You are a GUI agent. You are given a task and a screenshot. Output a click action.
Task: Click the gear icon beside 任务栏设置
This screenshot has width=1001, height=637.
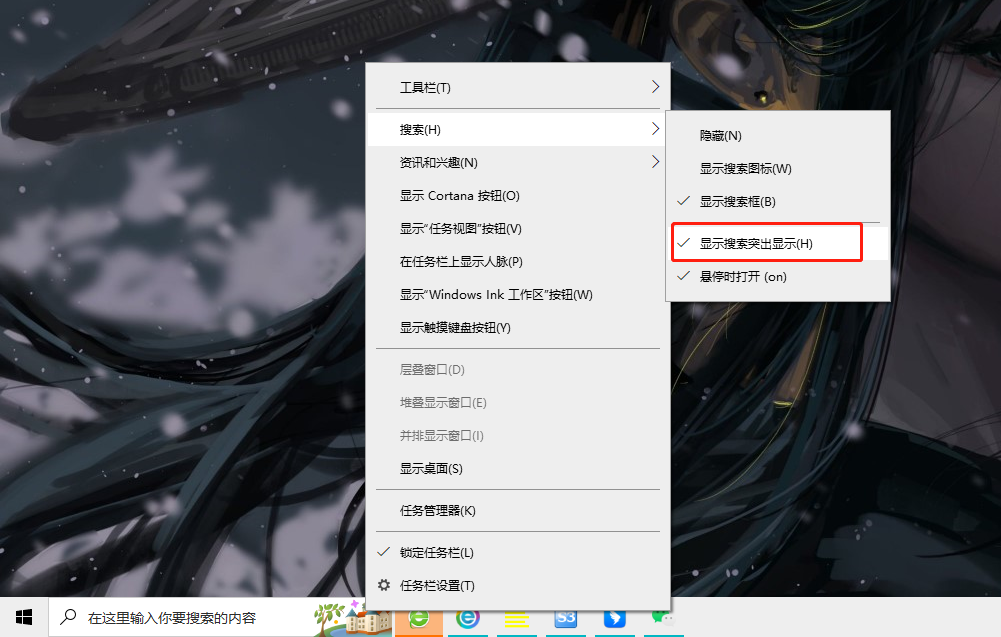383,585
